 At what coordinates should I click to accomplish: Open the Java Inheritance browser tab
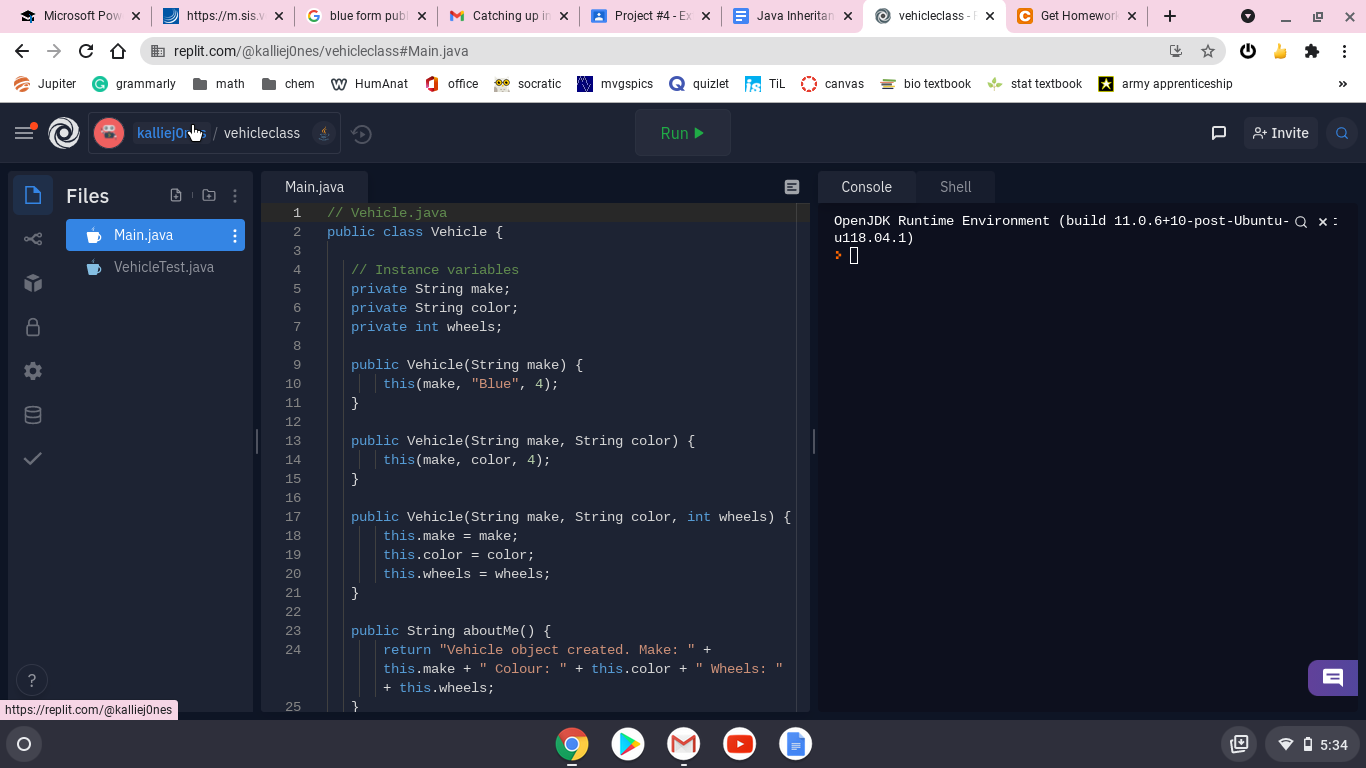coord(790,16)
